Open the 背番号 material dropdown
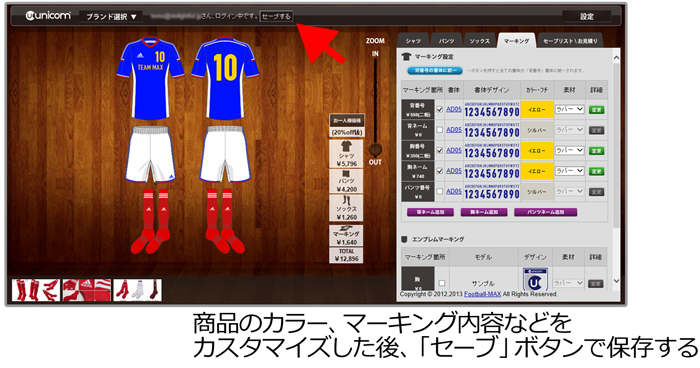 click(569, 109)
